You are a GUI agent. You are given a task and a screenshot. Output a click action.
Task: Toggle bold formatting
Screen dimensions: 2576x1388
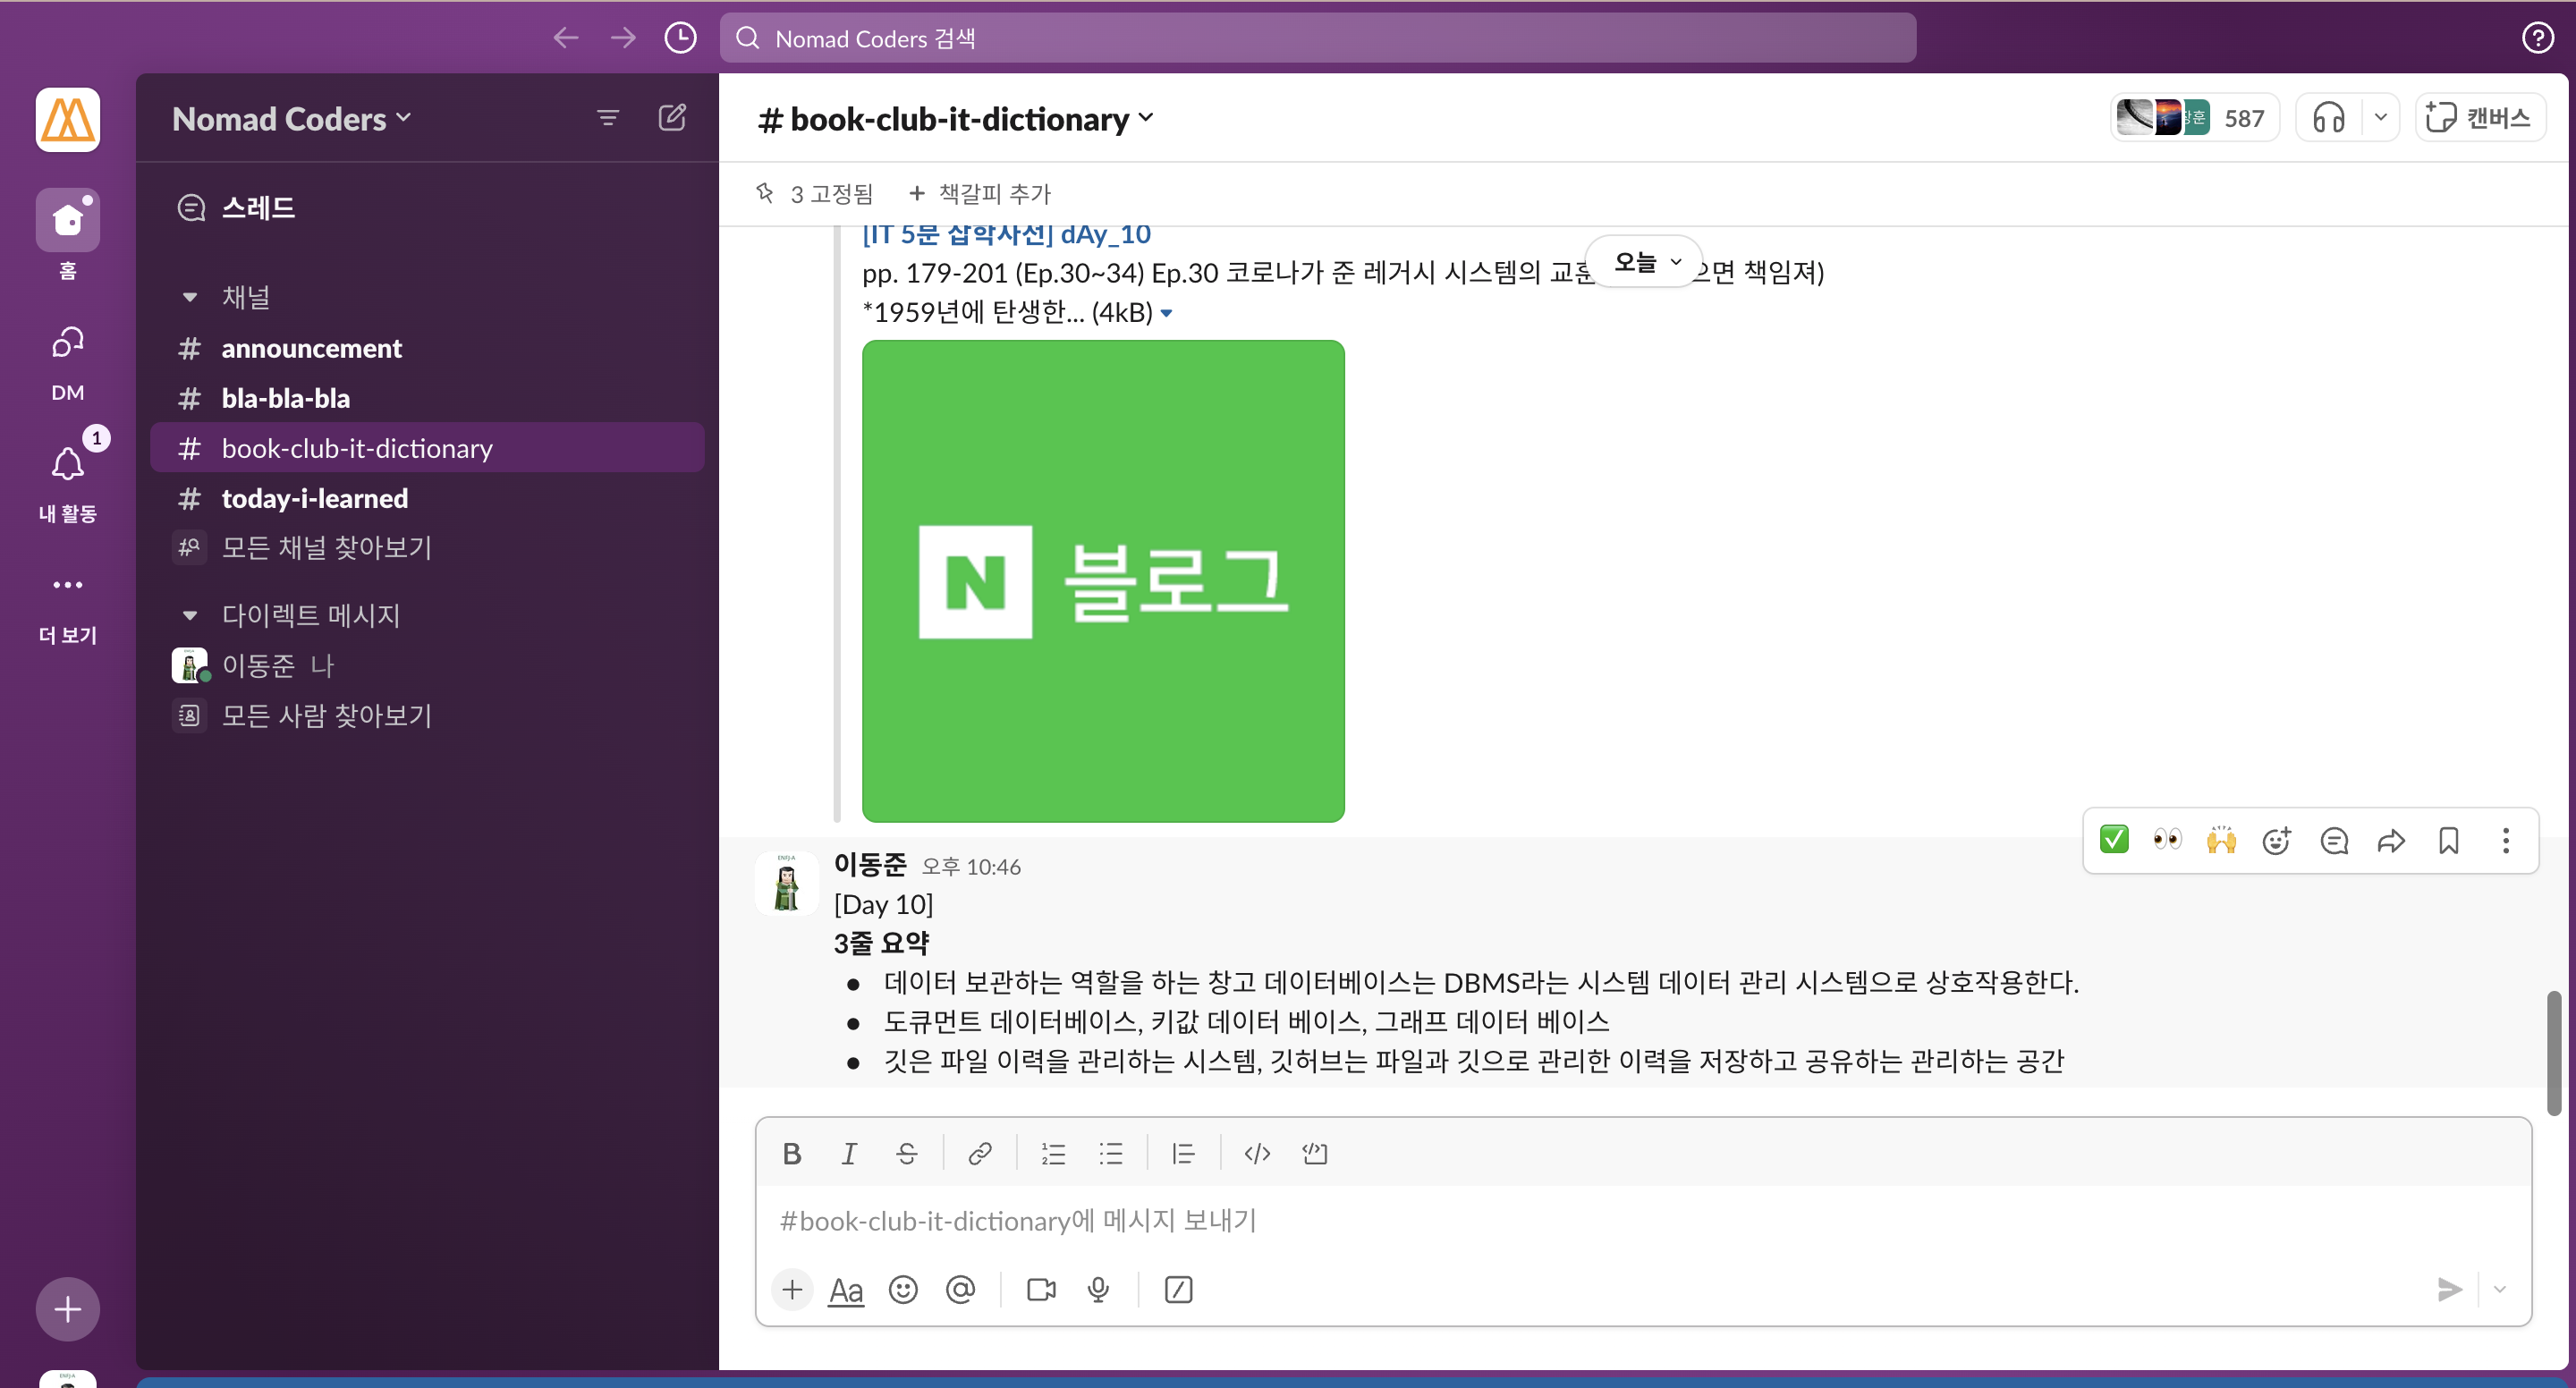792,1154
